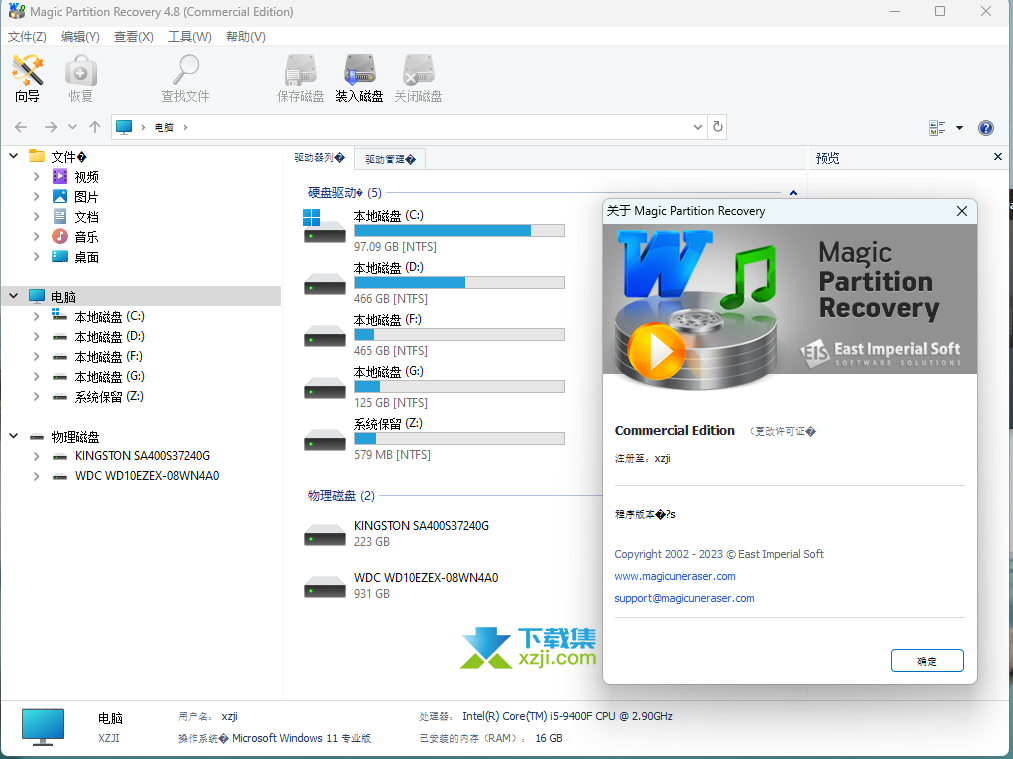The height and width of the screenshot is (759, 1013).
Task: Refresh the address bar location
Action: [718, 127]
